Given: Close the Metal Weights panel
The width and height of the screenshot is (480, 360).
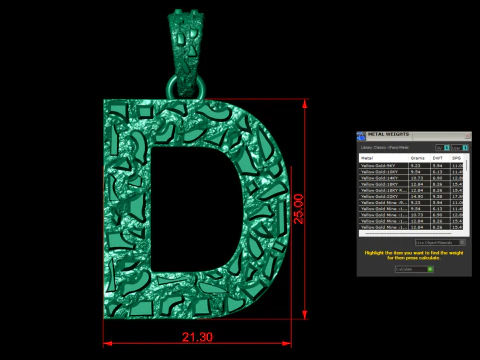Looking at the screenshot, I should [x=468, y=136].
